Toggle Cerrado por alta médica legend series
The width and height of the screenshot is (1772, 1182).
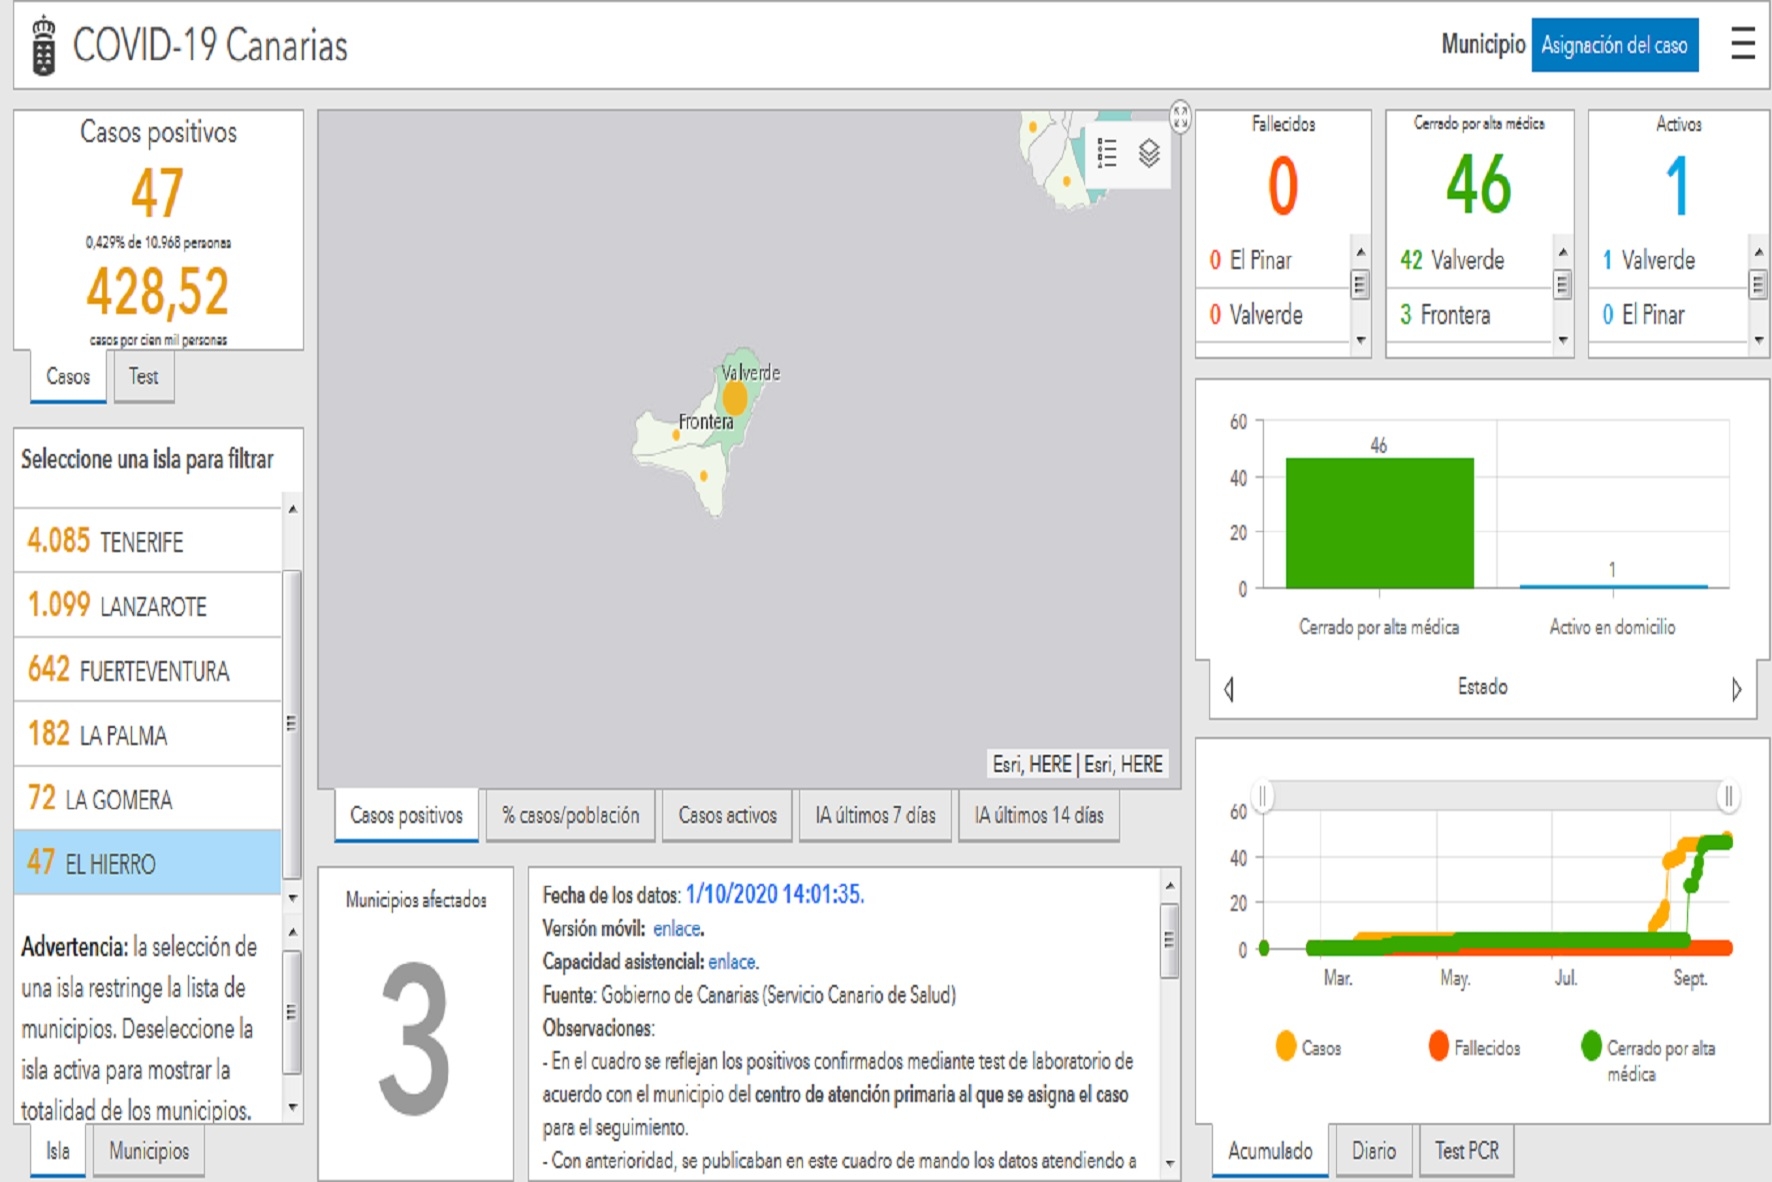tap(1648, 1058)
